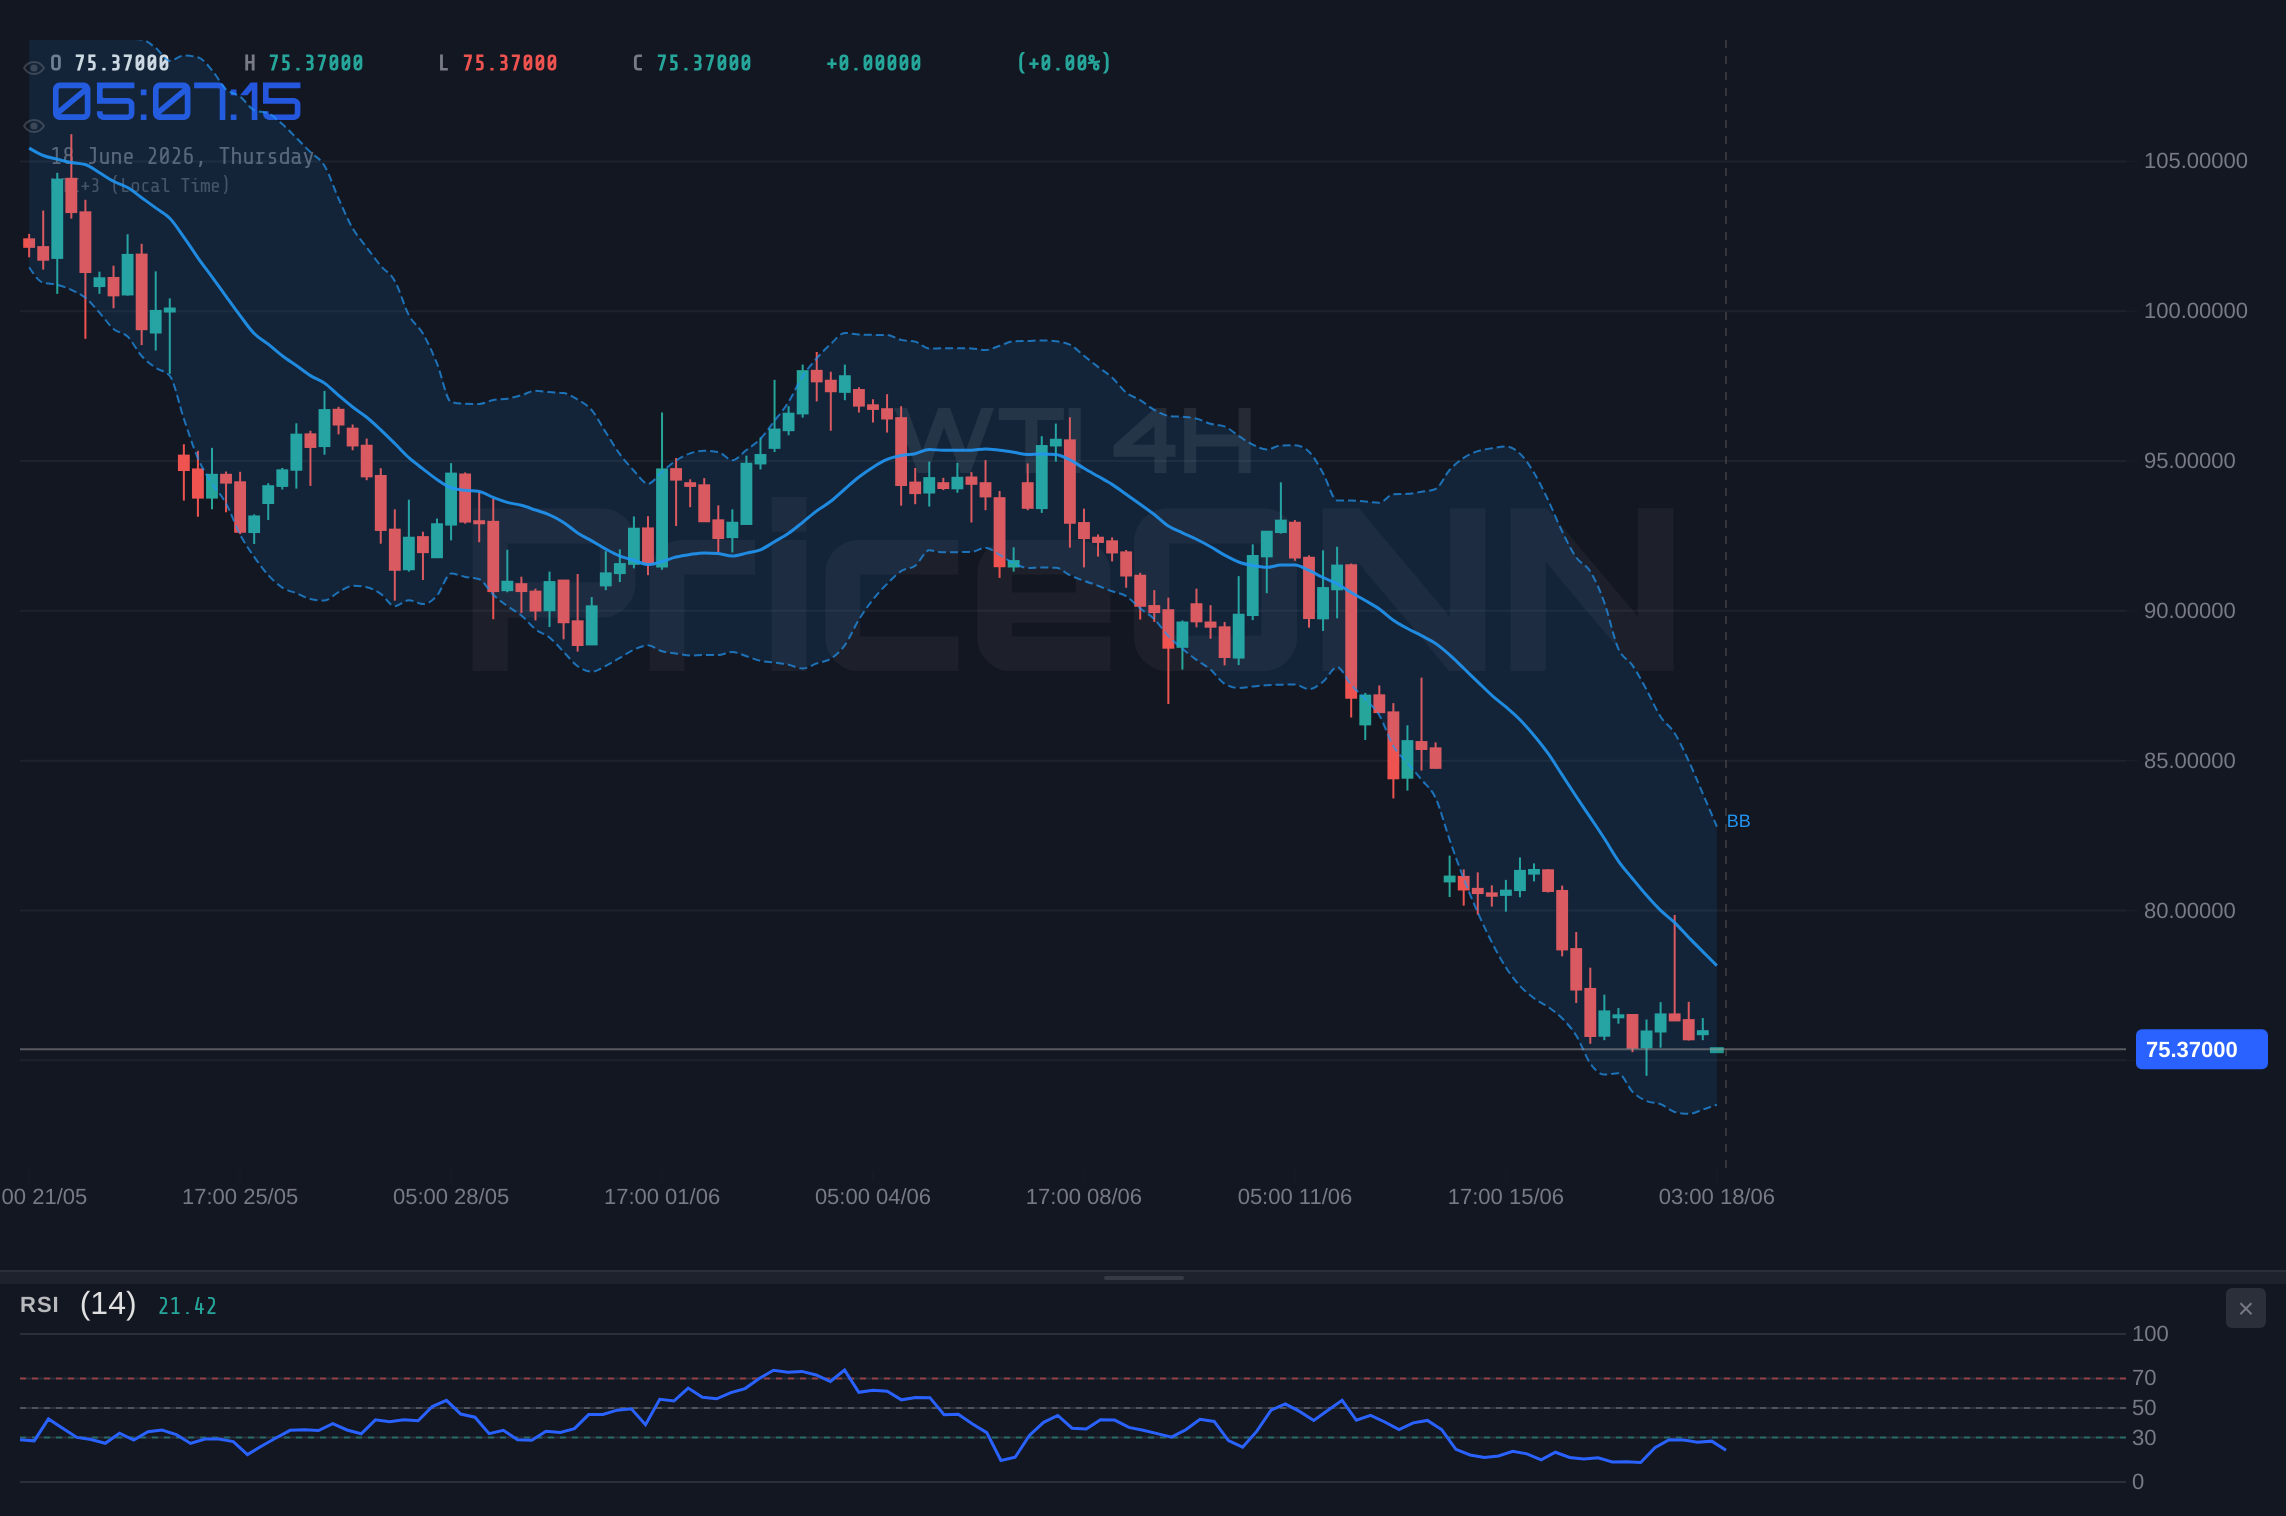Select the RSI indicator title
Viewport: 2286px width, 1516px height.
point(39,1305)
